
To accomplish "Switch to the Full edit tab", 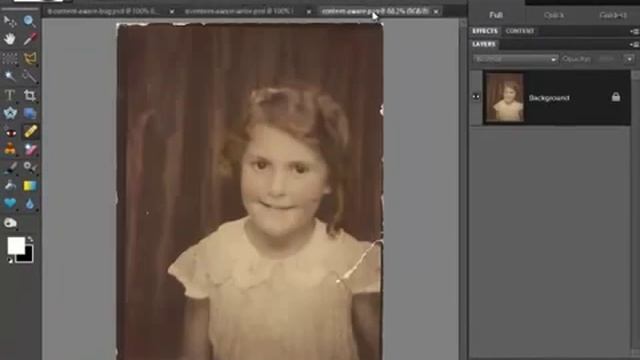I will coord(496,15).
